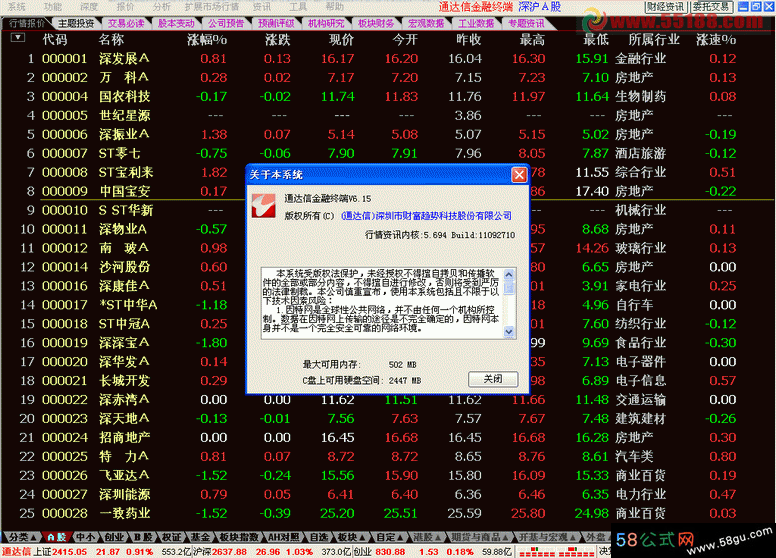
Task: Select the B股 bottom tab
Action: point(143,537)
